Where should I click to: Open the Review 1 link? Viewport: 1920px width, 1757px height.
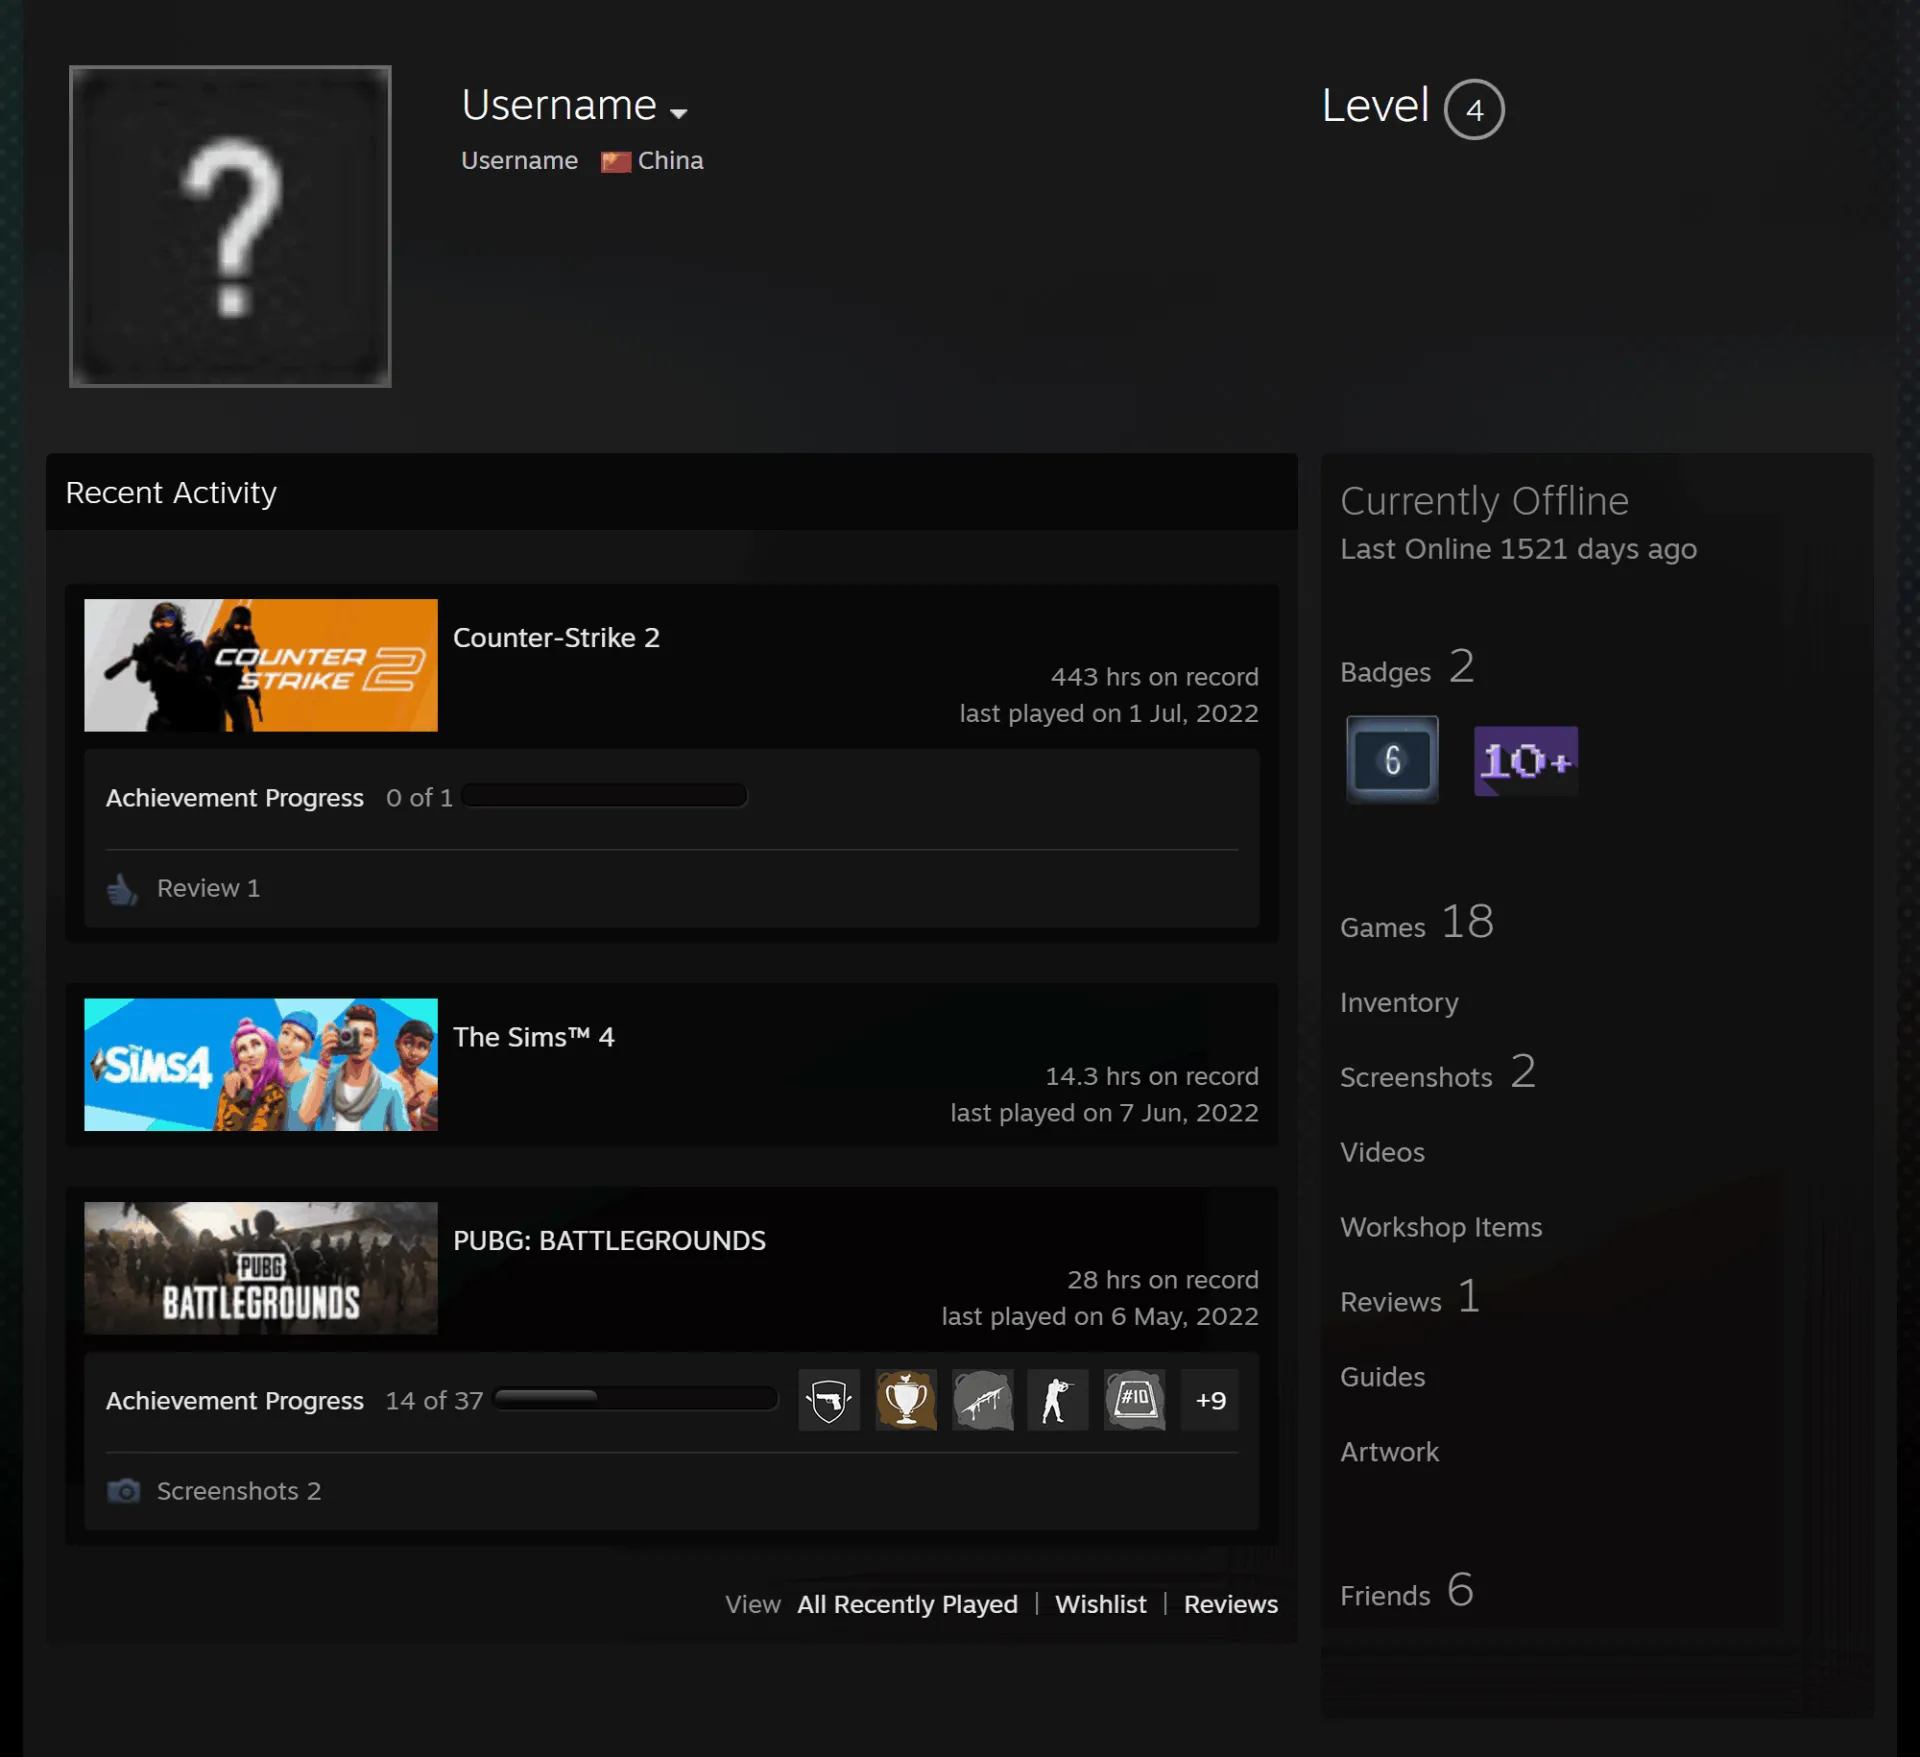click(208, 888)
